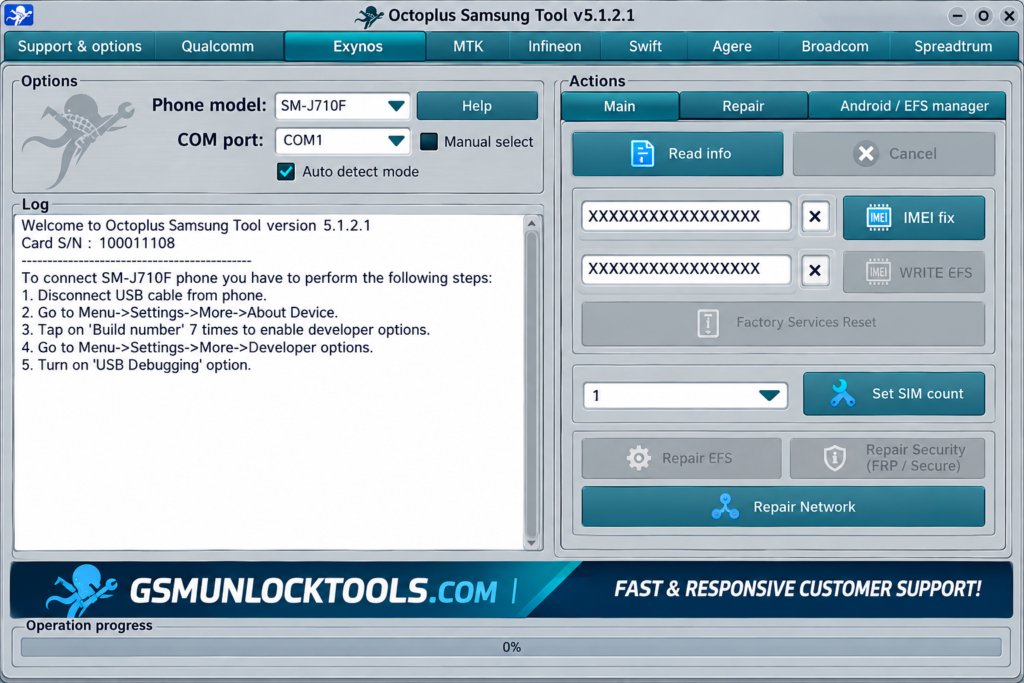Maximize the Octoplus window
This screenshot has width=1024, height=683.
984,16
